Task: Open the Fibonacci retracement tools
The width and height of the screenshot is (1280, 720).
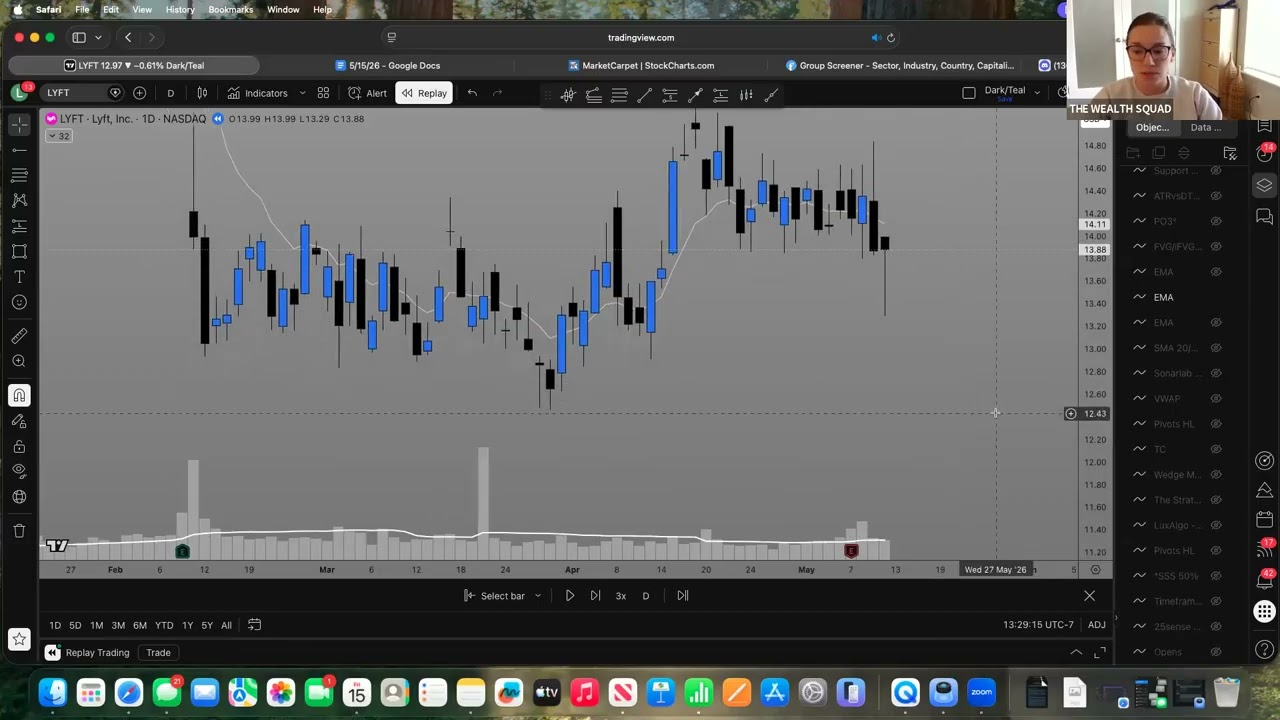Action: pos(19,175)
